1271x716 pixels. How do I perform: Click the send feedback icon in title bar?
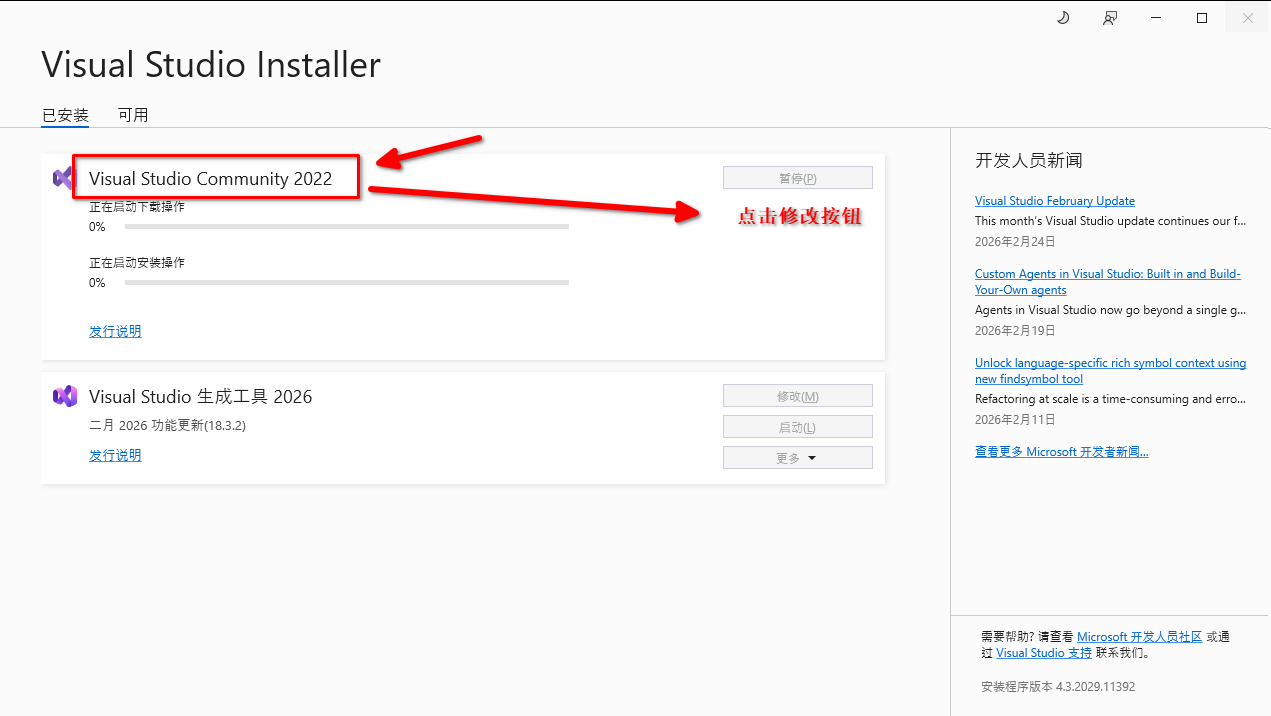[x=1109, y=18]
